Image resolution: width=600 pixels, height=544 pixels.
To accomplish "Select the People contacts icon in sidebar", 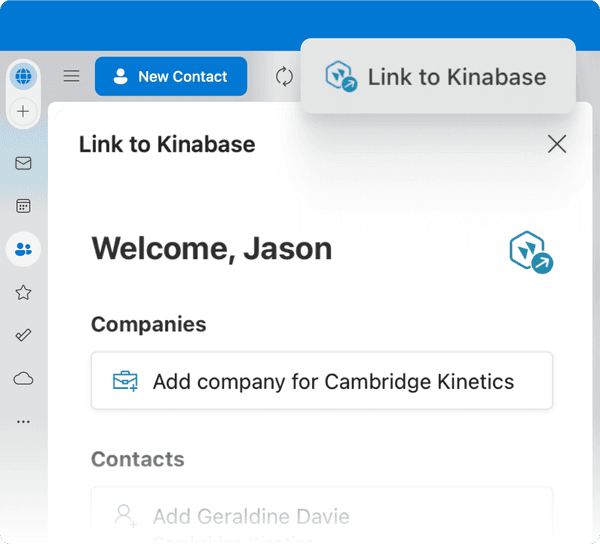I will (23, 249).
